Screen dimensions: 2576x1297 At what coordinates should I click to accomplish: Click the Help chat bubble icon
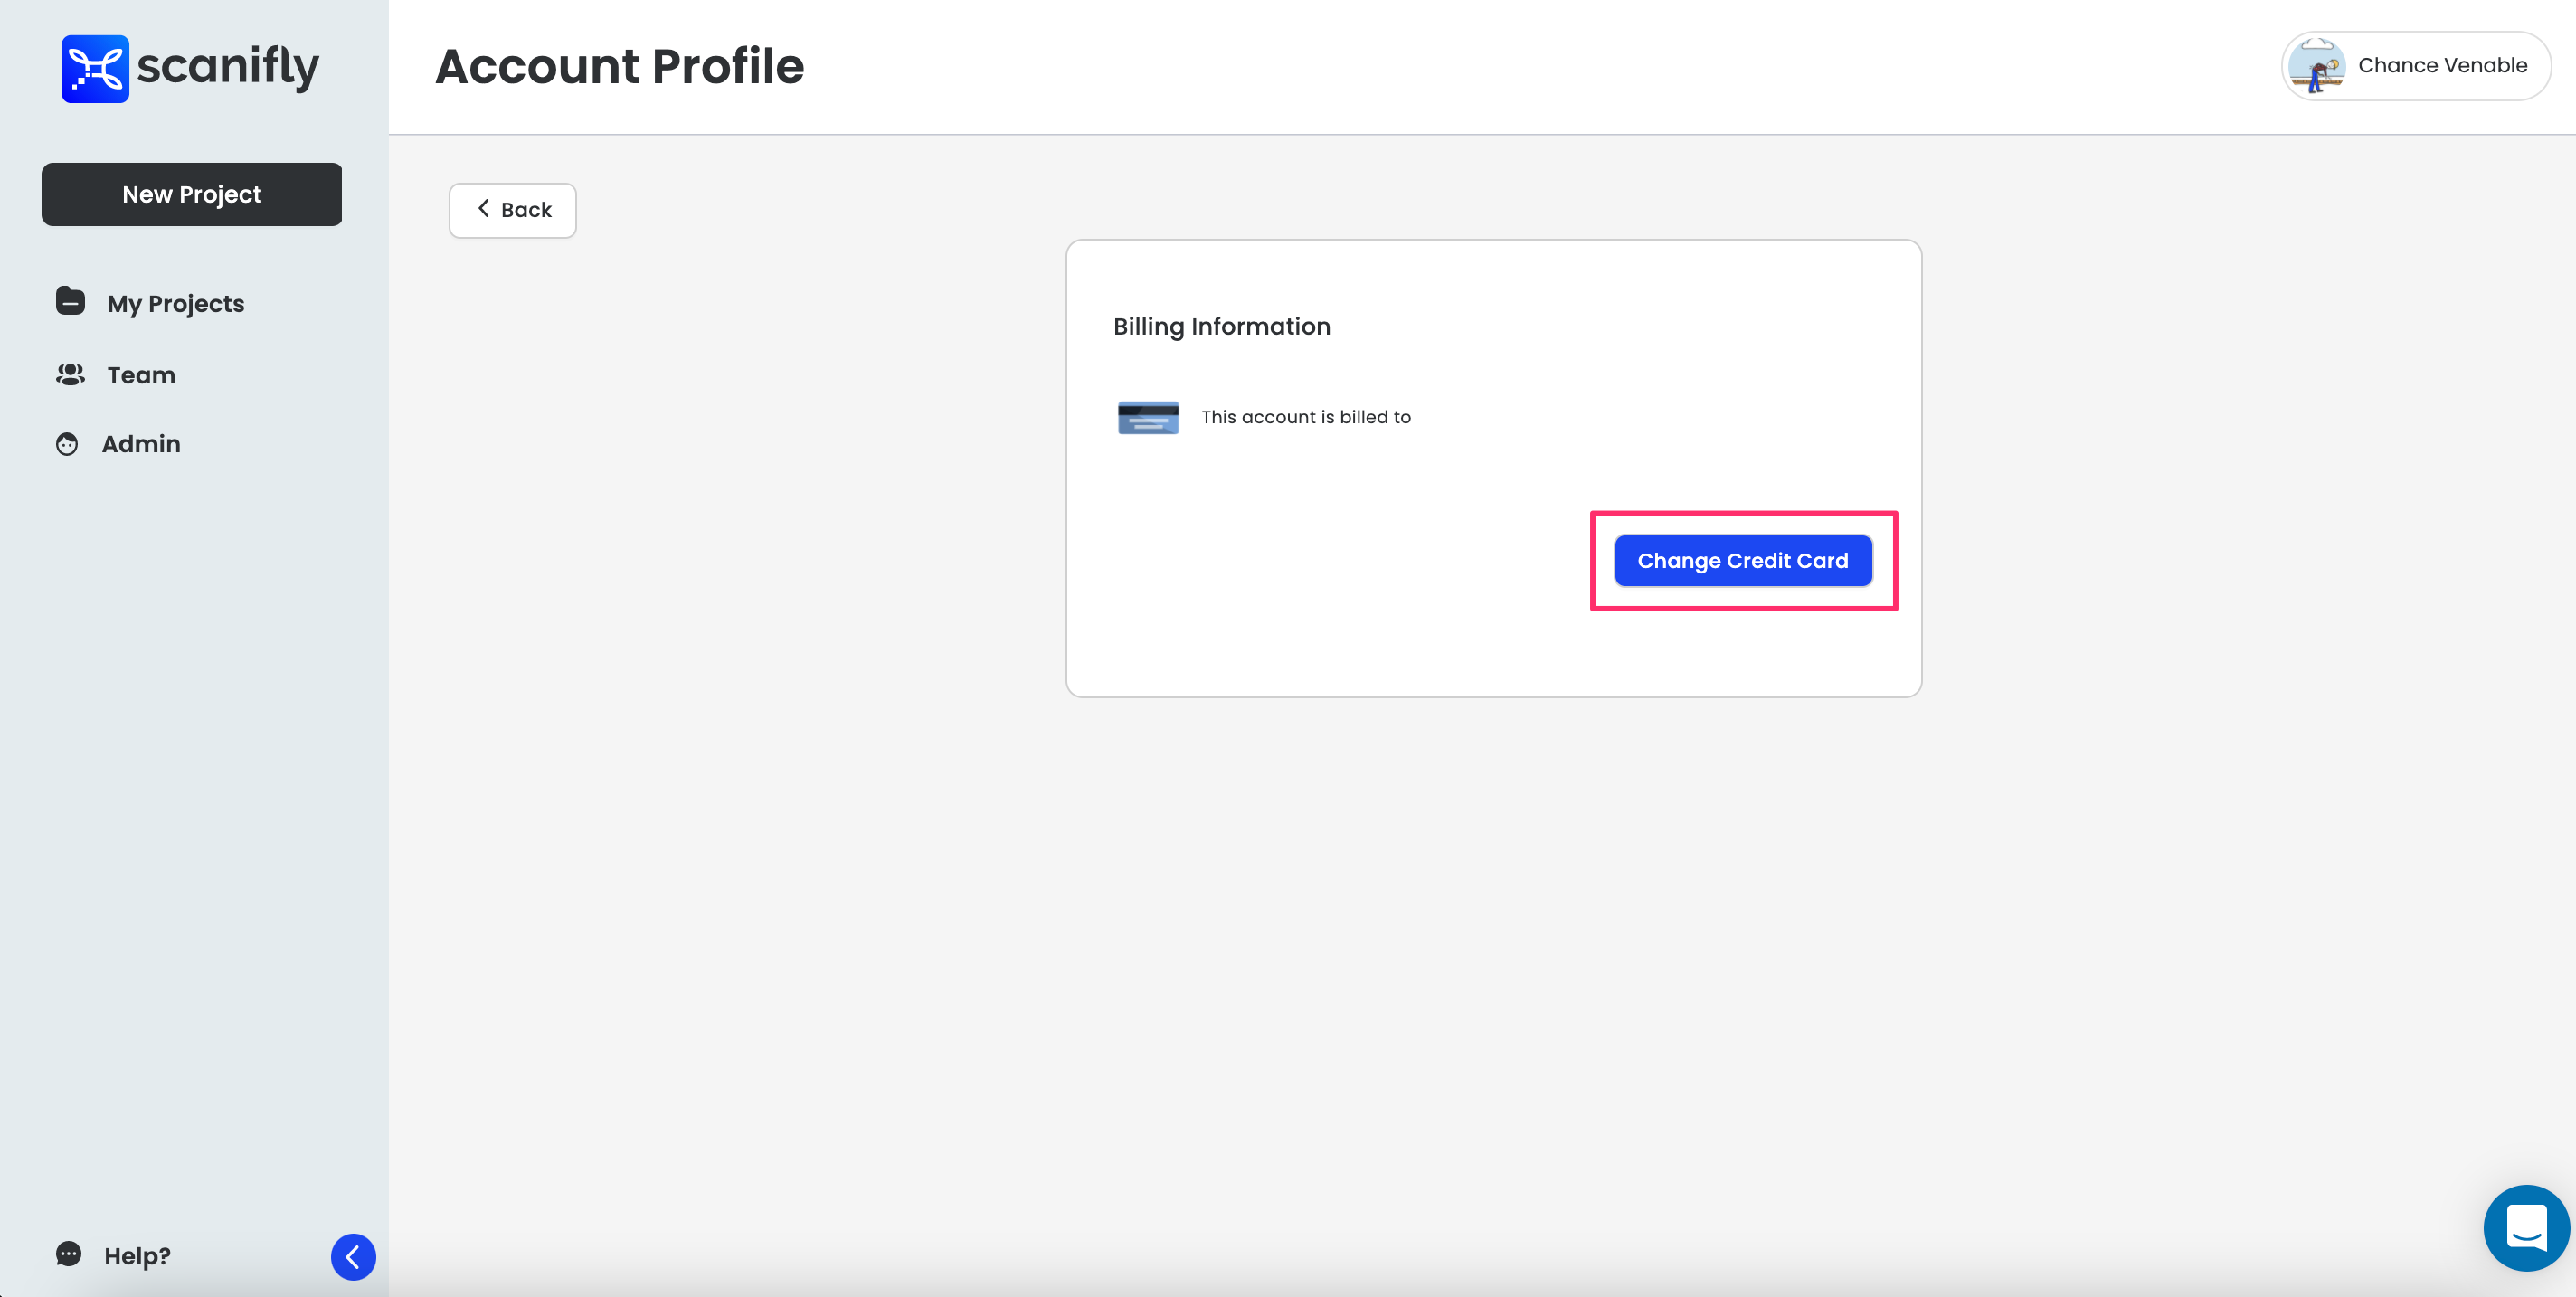click(x=69, y=1254)
